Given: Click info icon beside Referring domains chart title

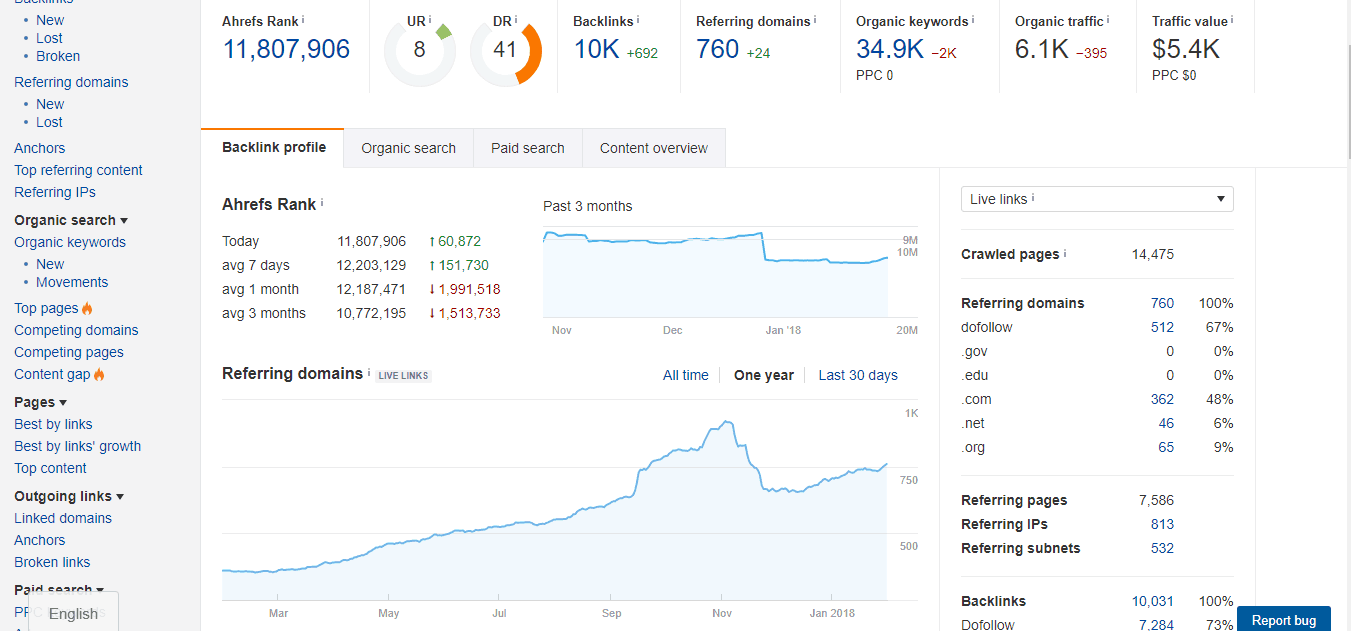Looking at the screenshot, I should click(x=369, y=371).
